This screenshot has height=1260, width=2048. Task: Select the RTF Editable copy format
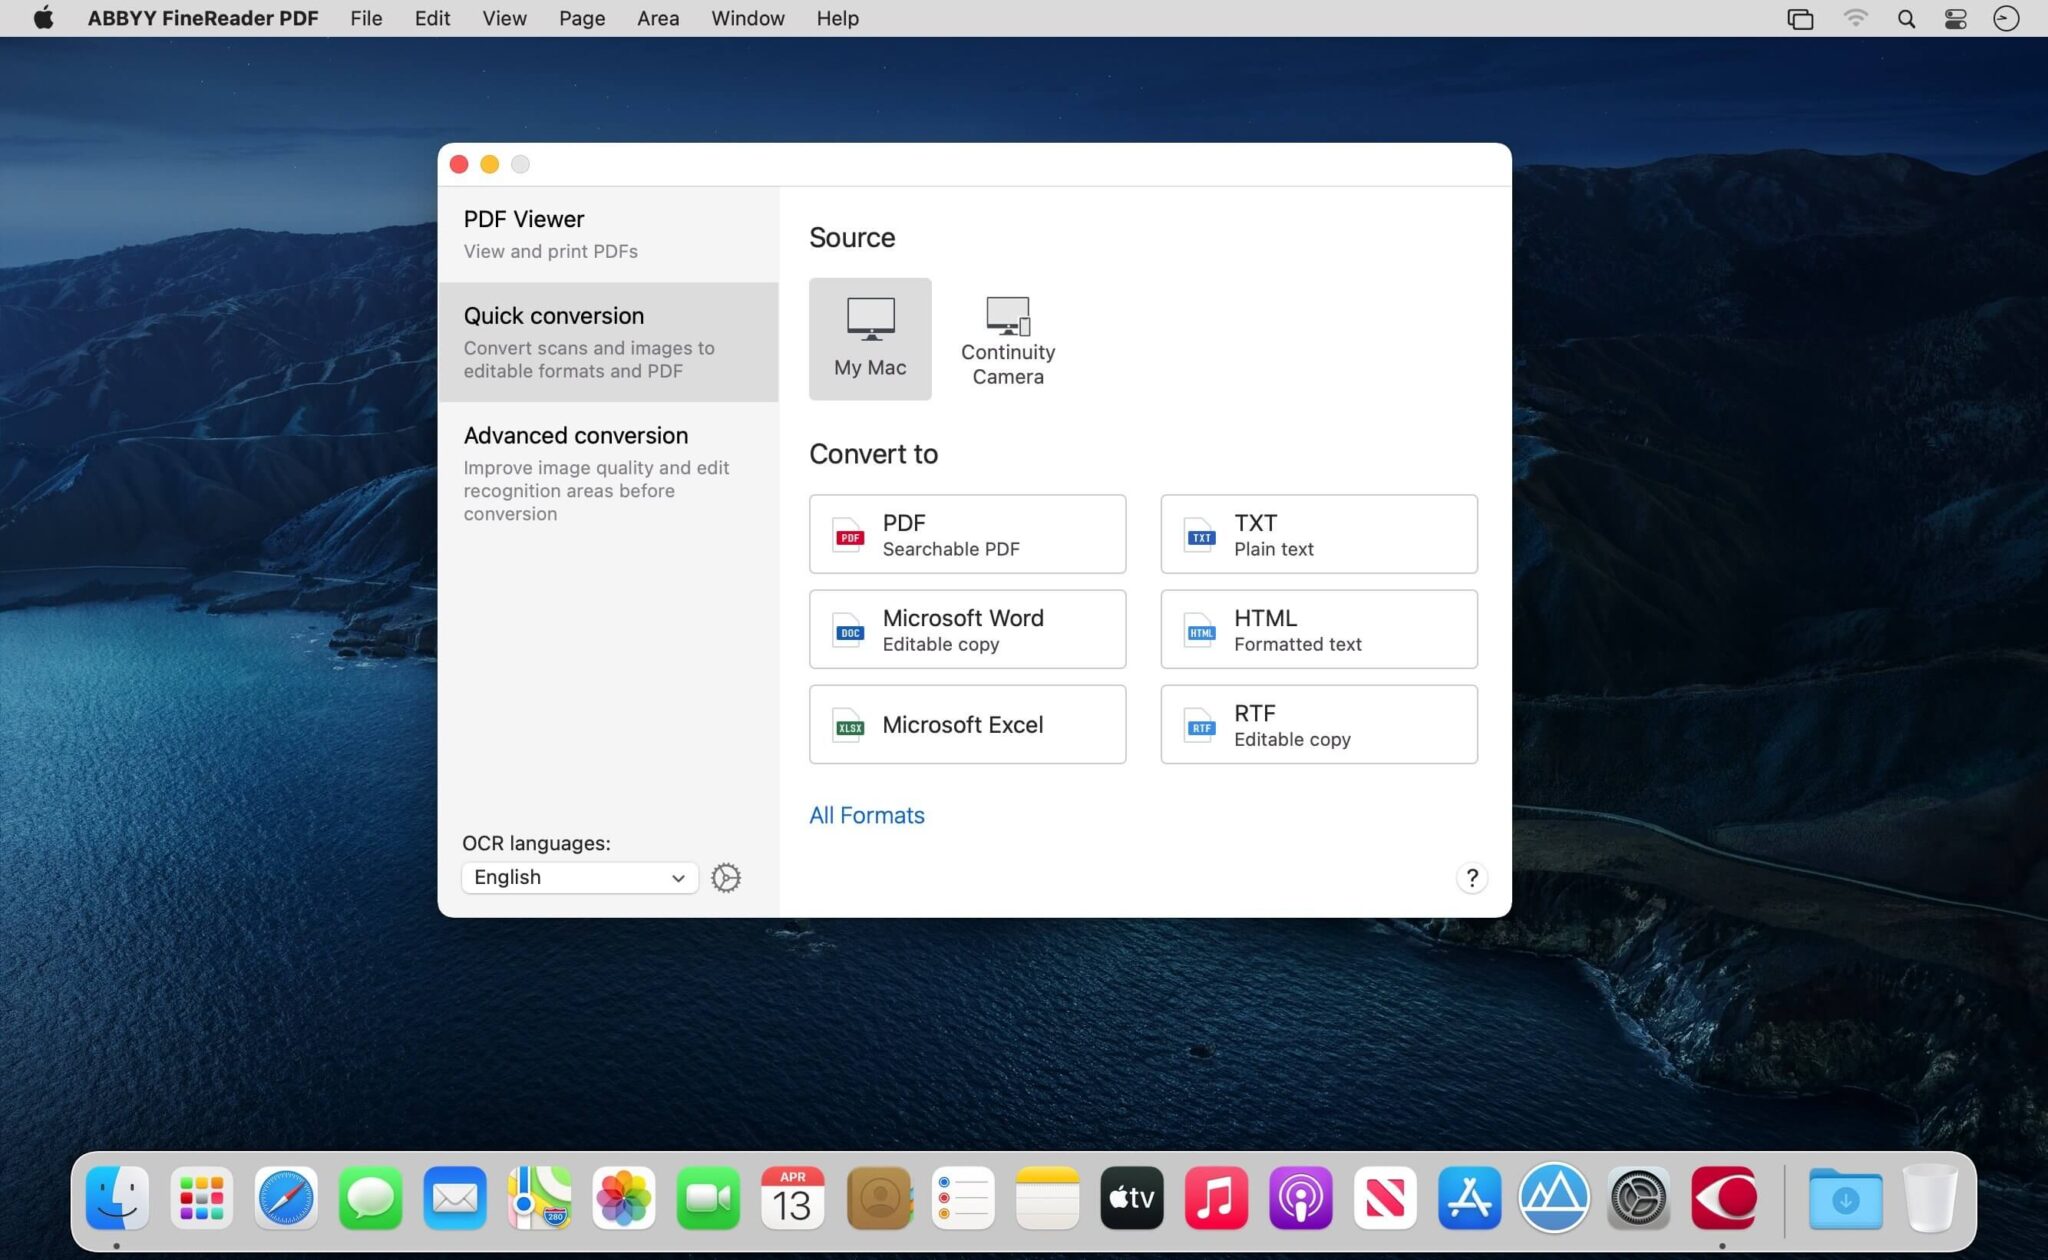point(1317,724)
